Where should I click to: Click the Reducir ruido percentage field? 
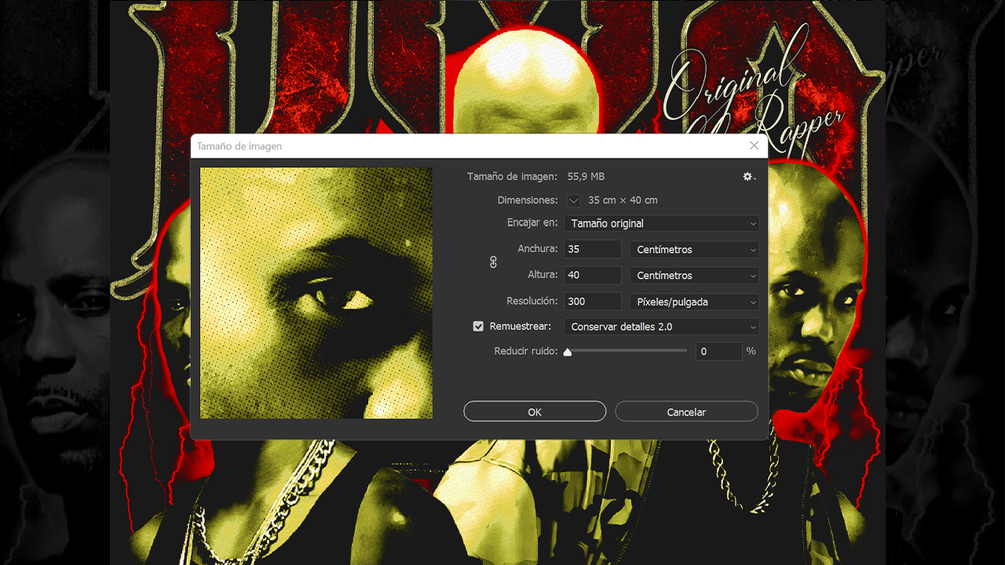(x=718, y=352)
